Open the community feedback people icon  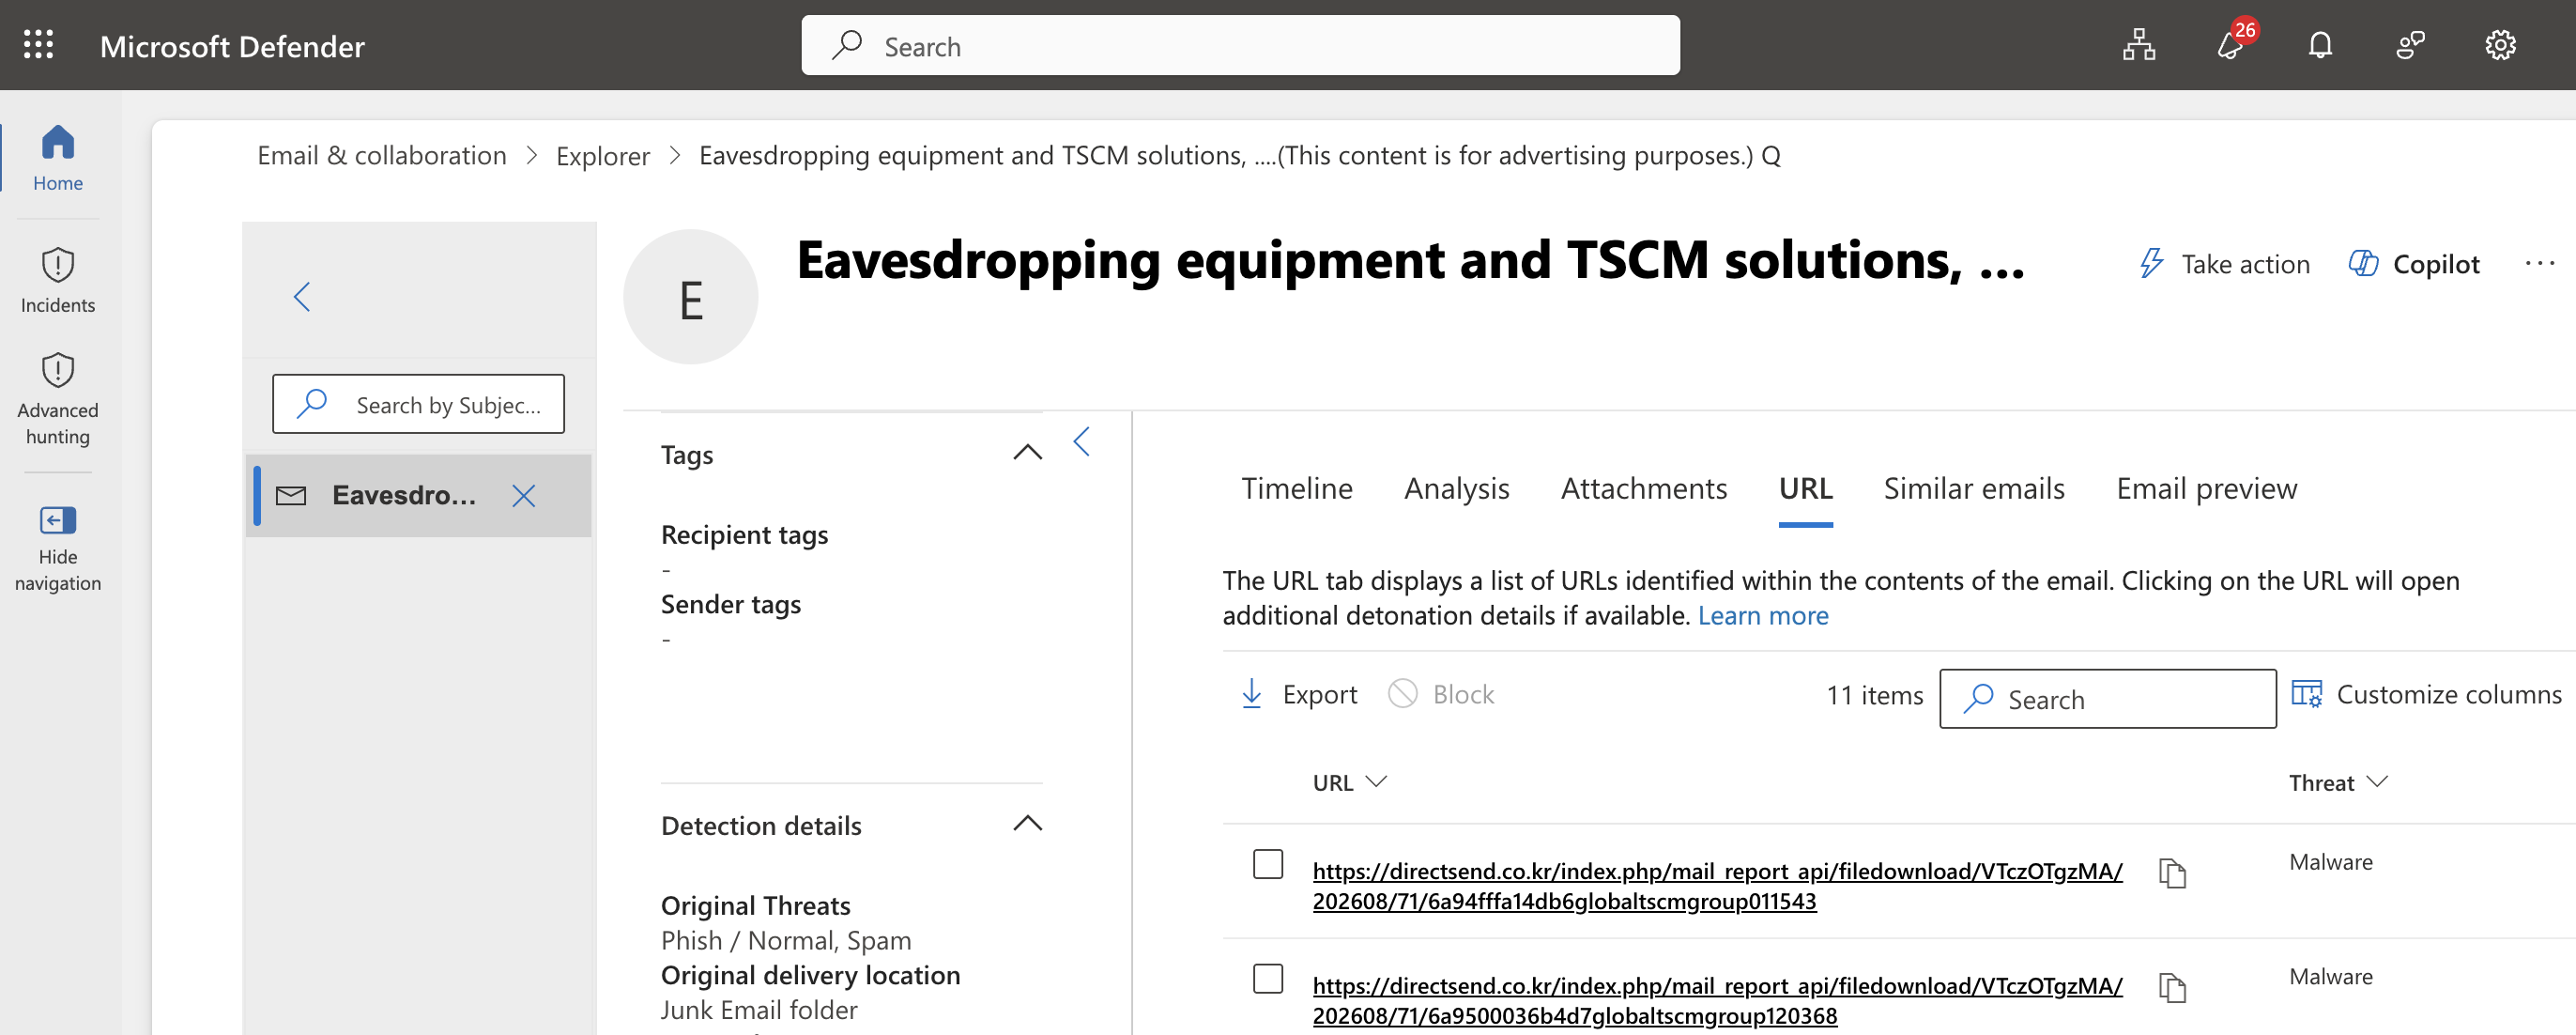coord(2410,45)
